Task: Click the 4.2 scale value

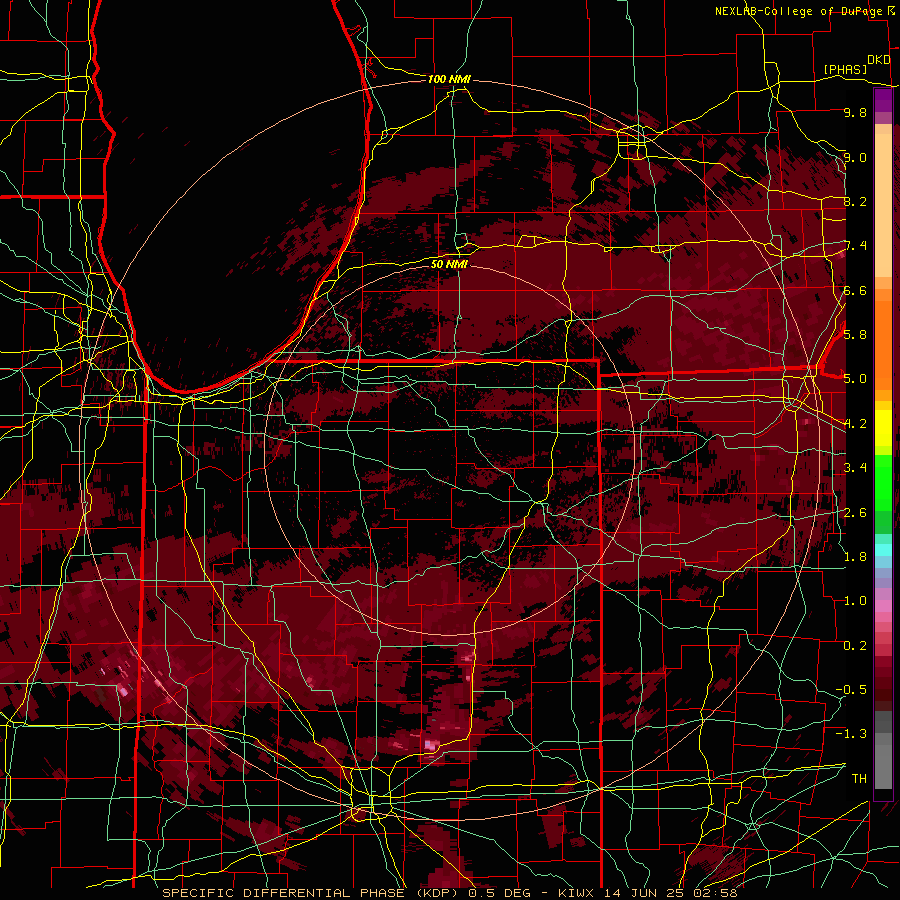Action: (855, 424)
